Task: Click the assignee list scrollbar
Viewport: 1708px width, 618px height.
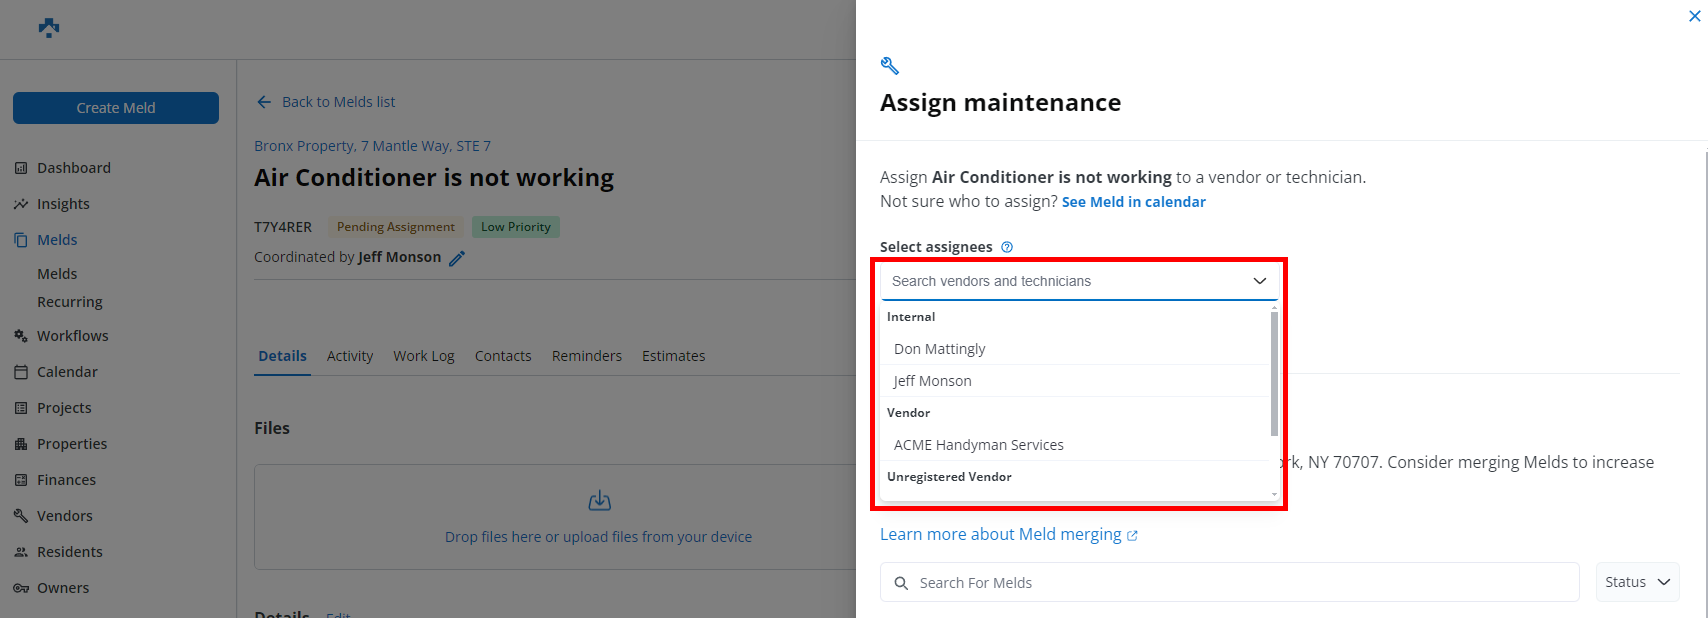Action: [x=1274, y=373]
